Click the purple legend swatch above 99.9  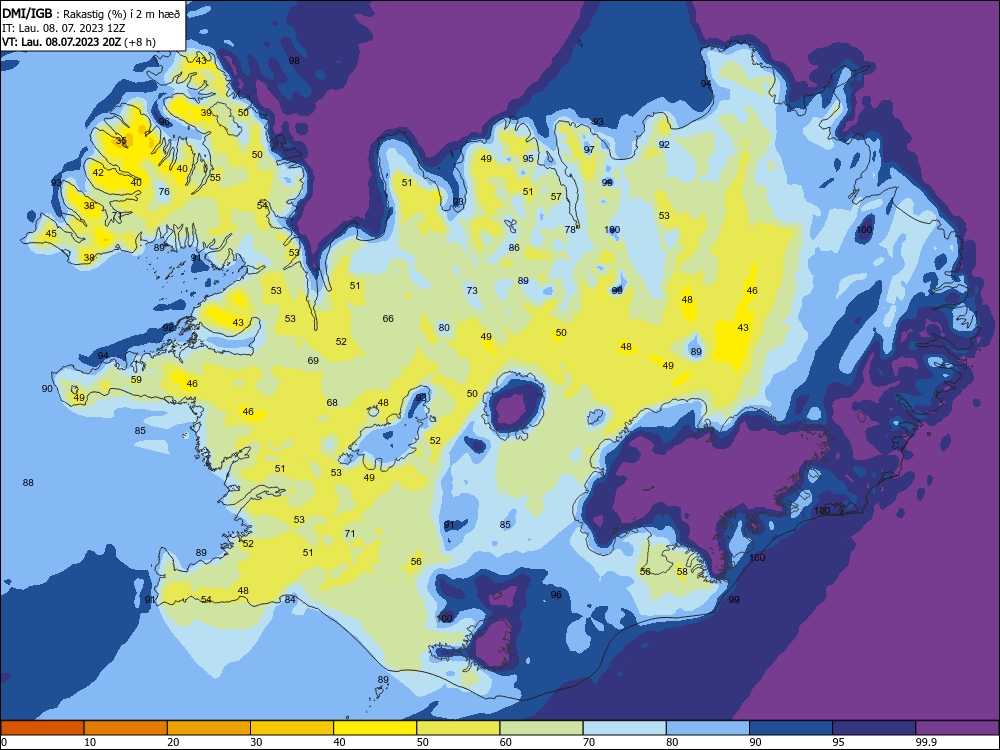point(957,728)
